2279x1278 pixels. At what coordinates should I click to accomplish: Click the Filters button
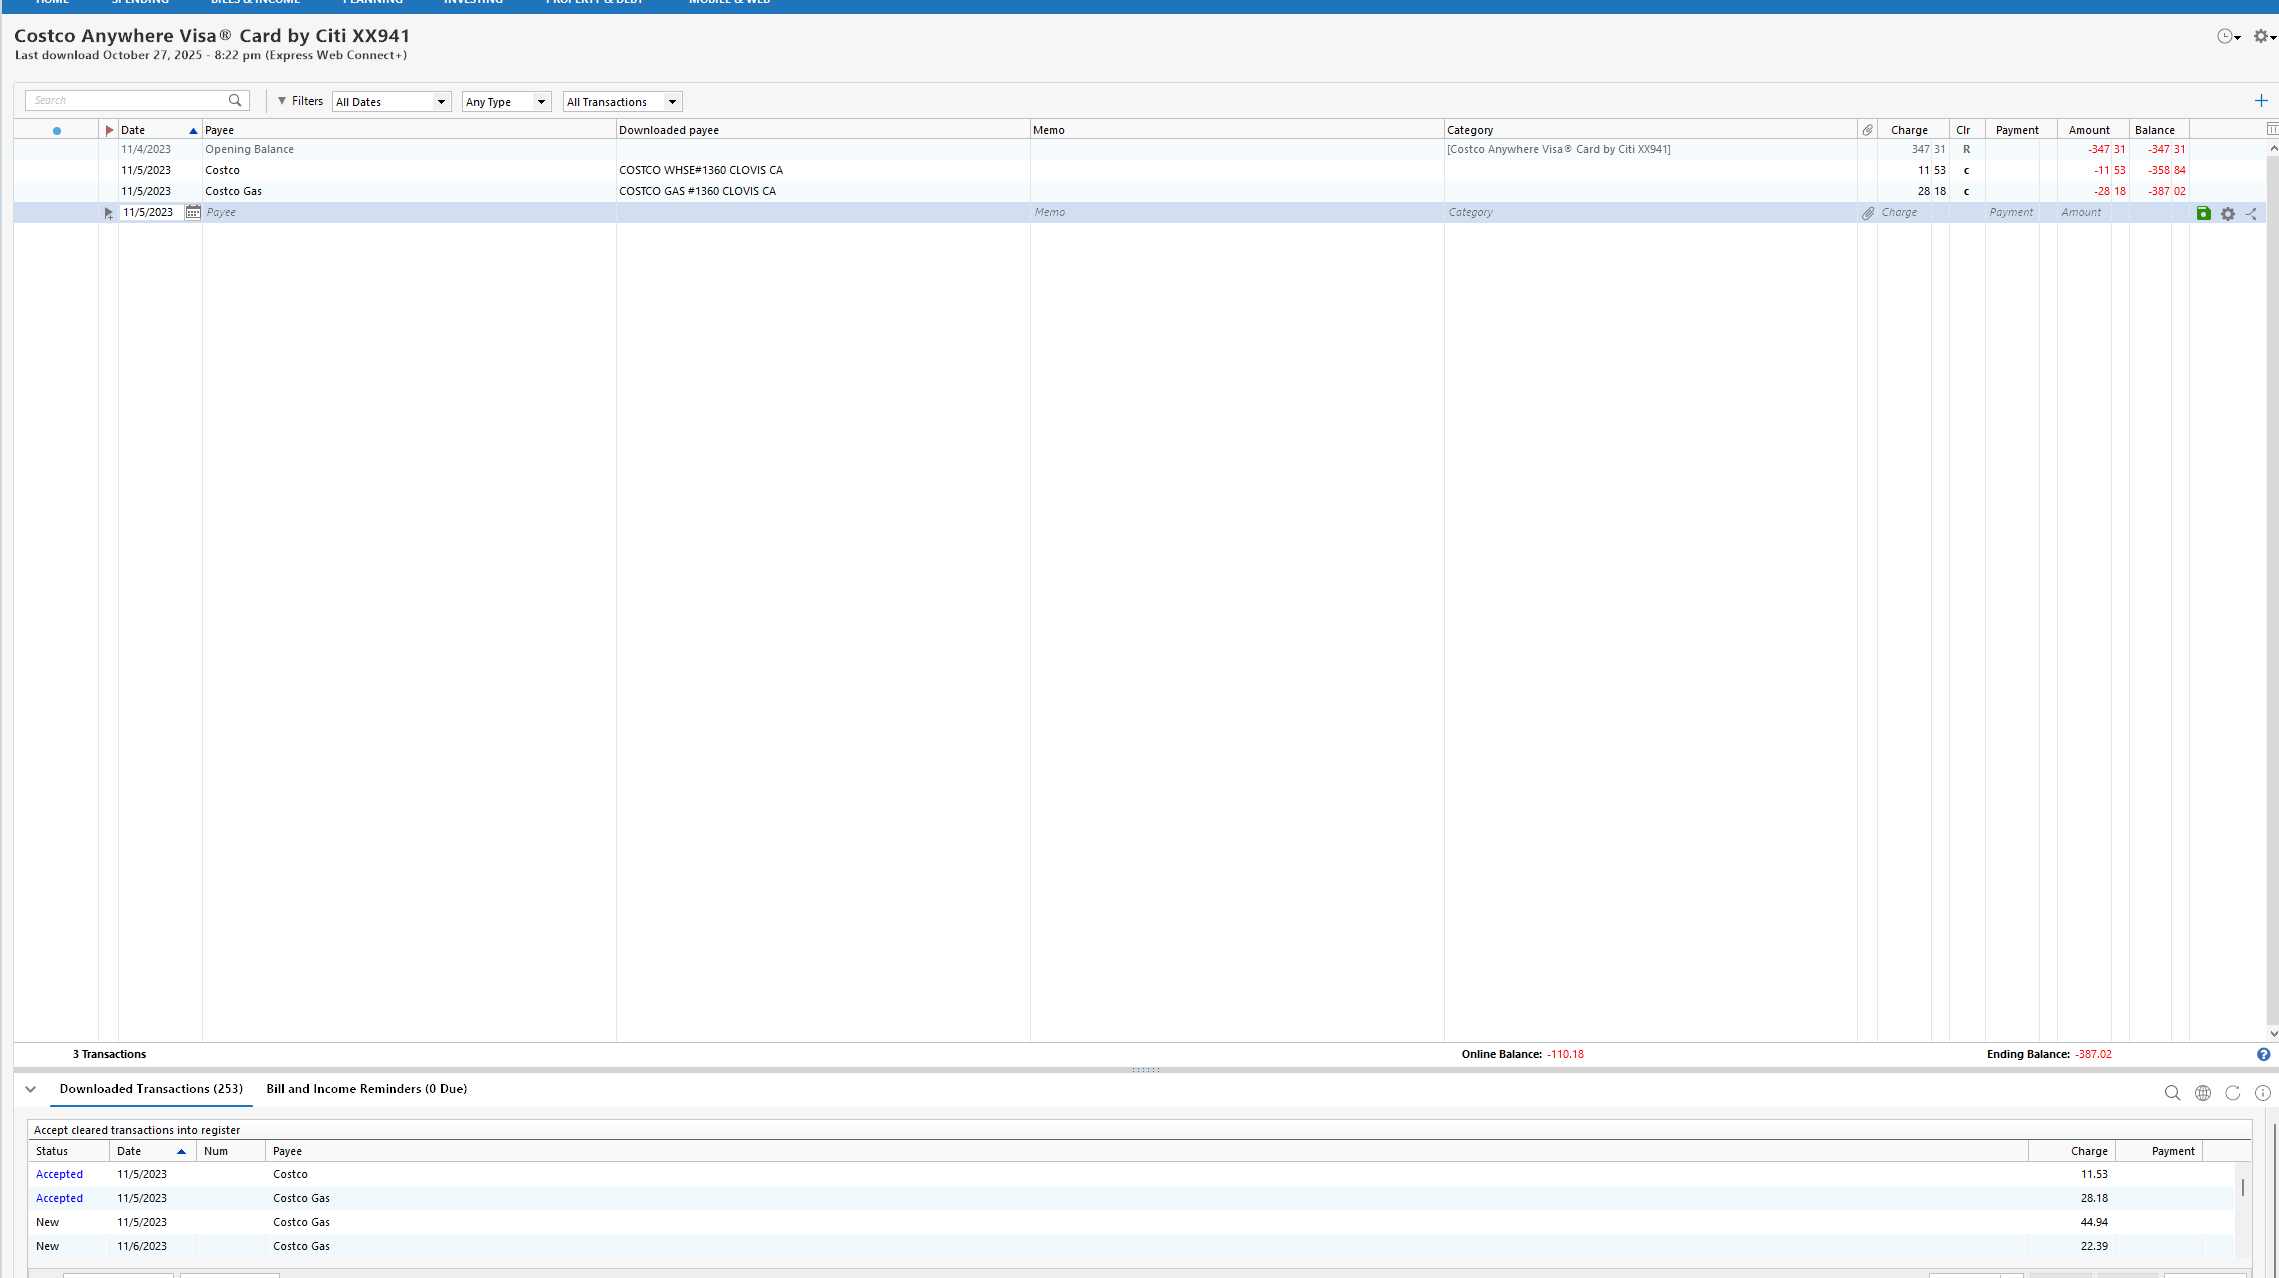click(300, 101)
